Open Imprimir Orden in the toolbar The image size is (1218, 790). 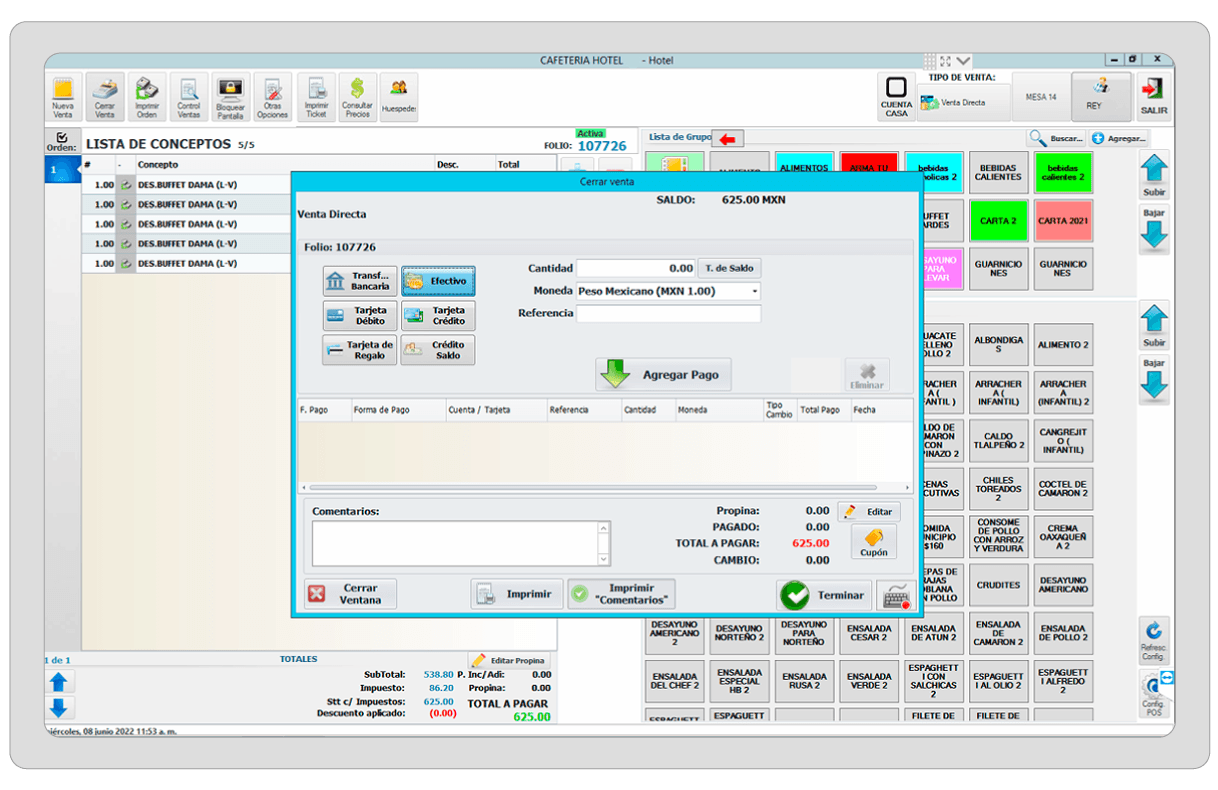tap(147, 98)
